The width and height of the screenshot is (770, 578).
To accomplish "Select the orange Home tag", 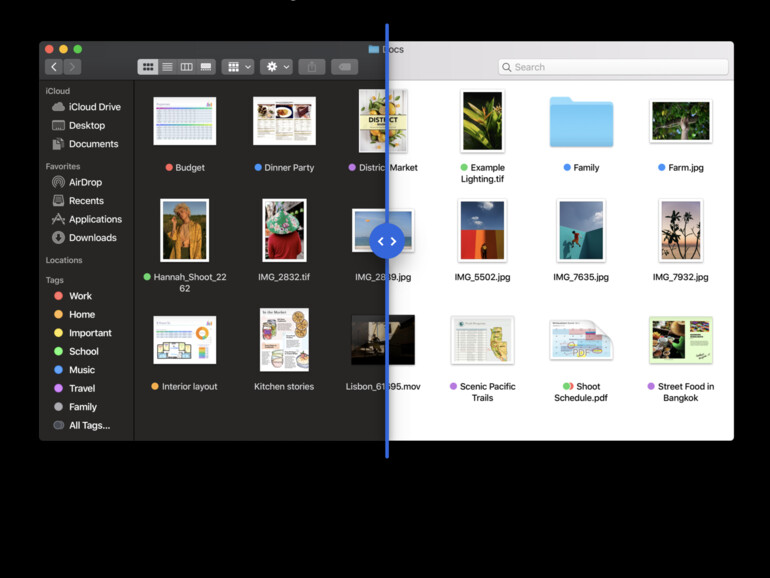I will (74, 315).
